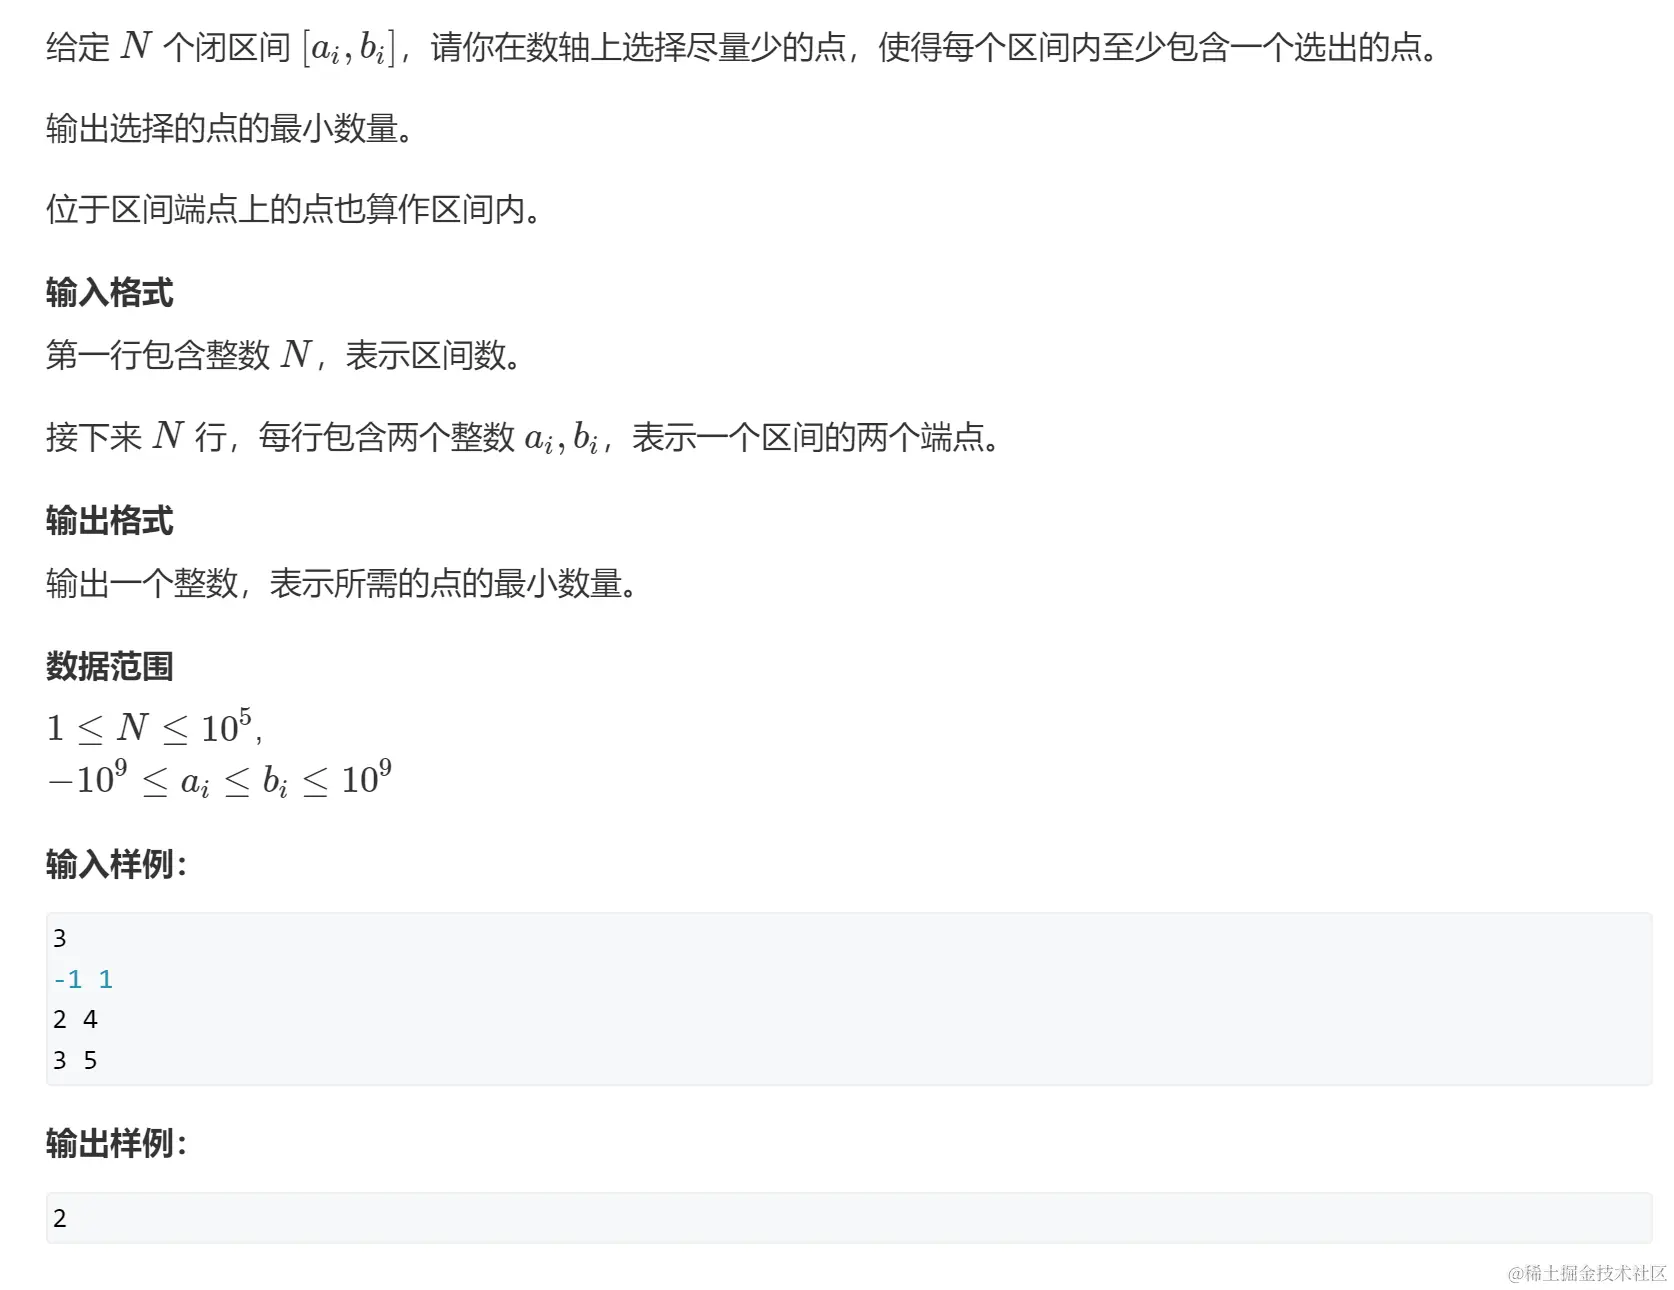Click the 数据范围 heading
Image resolution: width=1674 pixels, height=1290 pixels.
[x=109, y=666]
